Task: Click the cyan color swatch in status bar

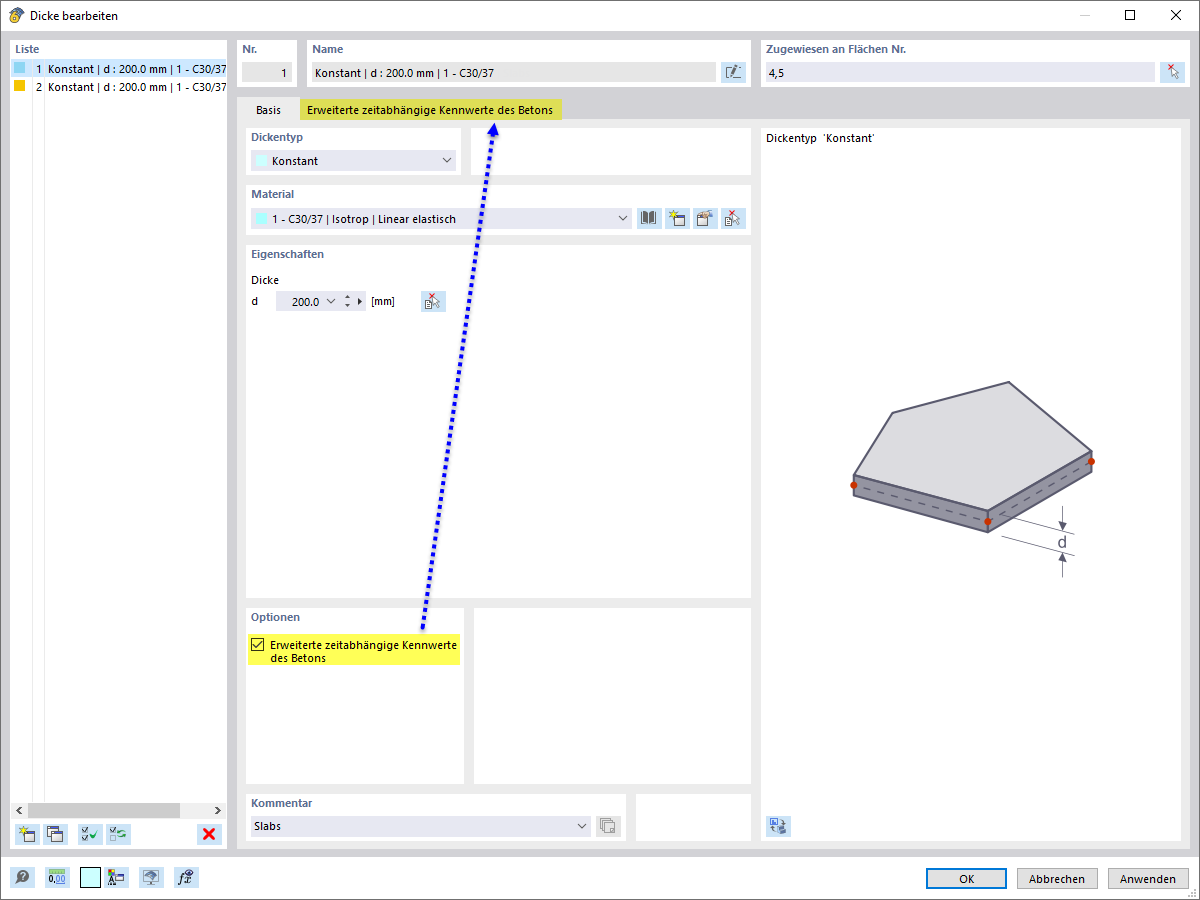Action: click(90, 877)
